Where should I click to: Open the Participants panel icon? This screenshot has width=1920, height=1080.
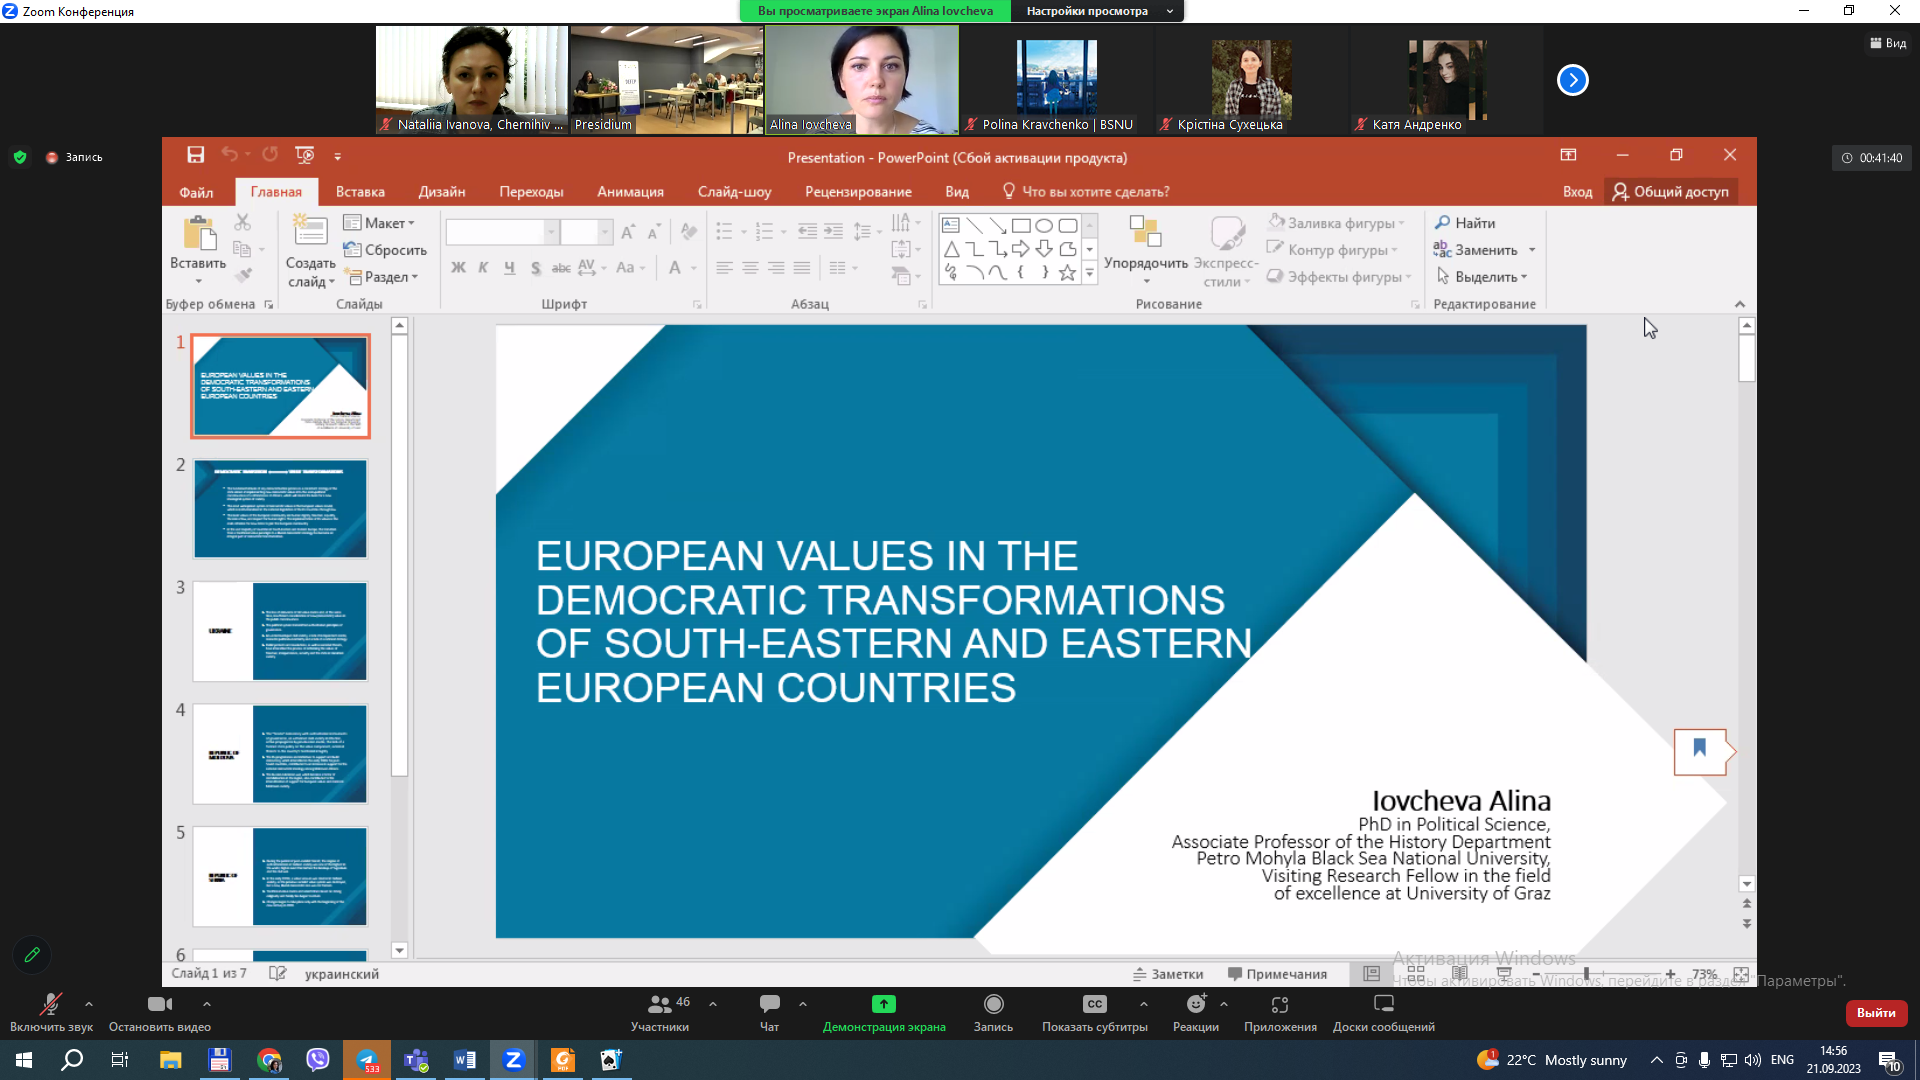(659, 1004)
